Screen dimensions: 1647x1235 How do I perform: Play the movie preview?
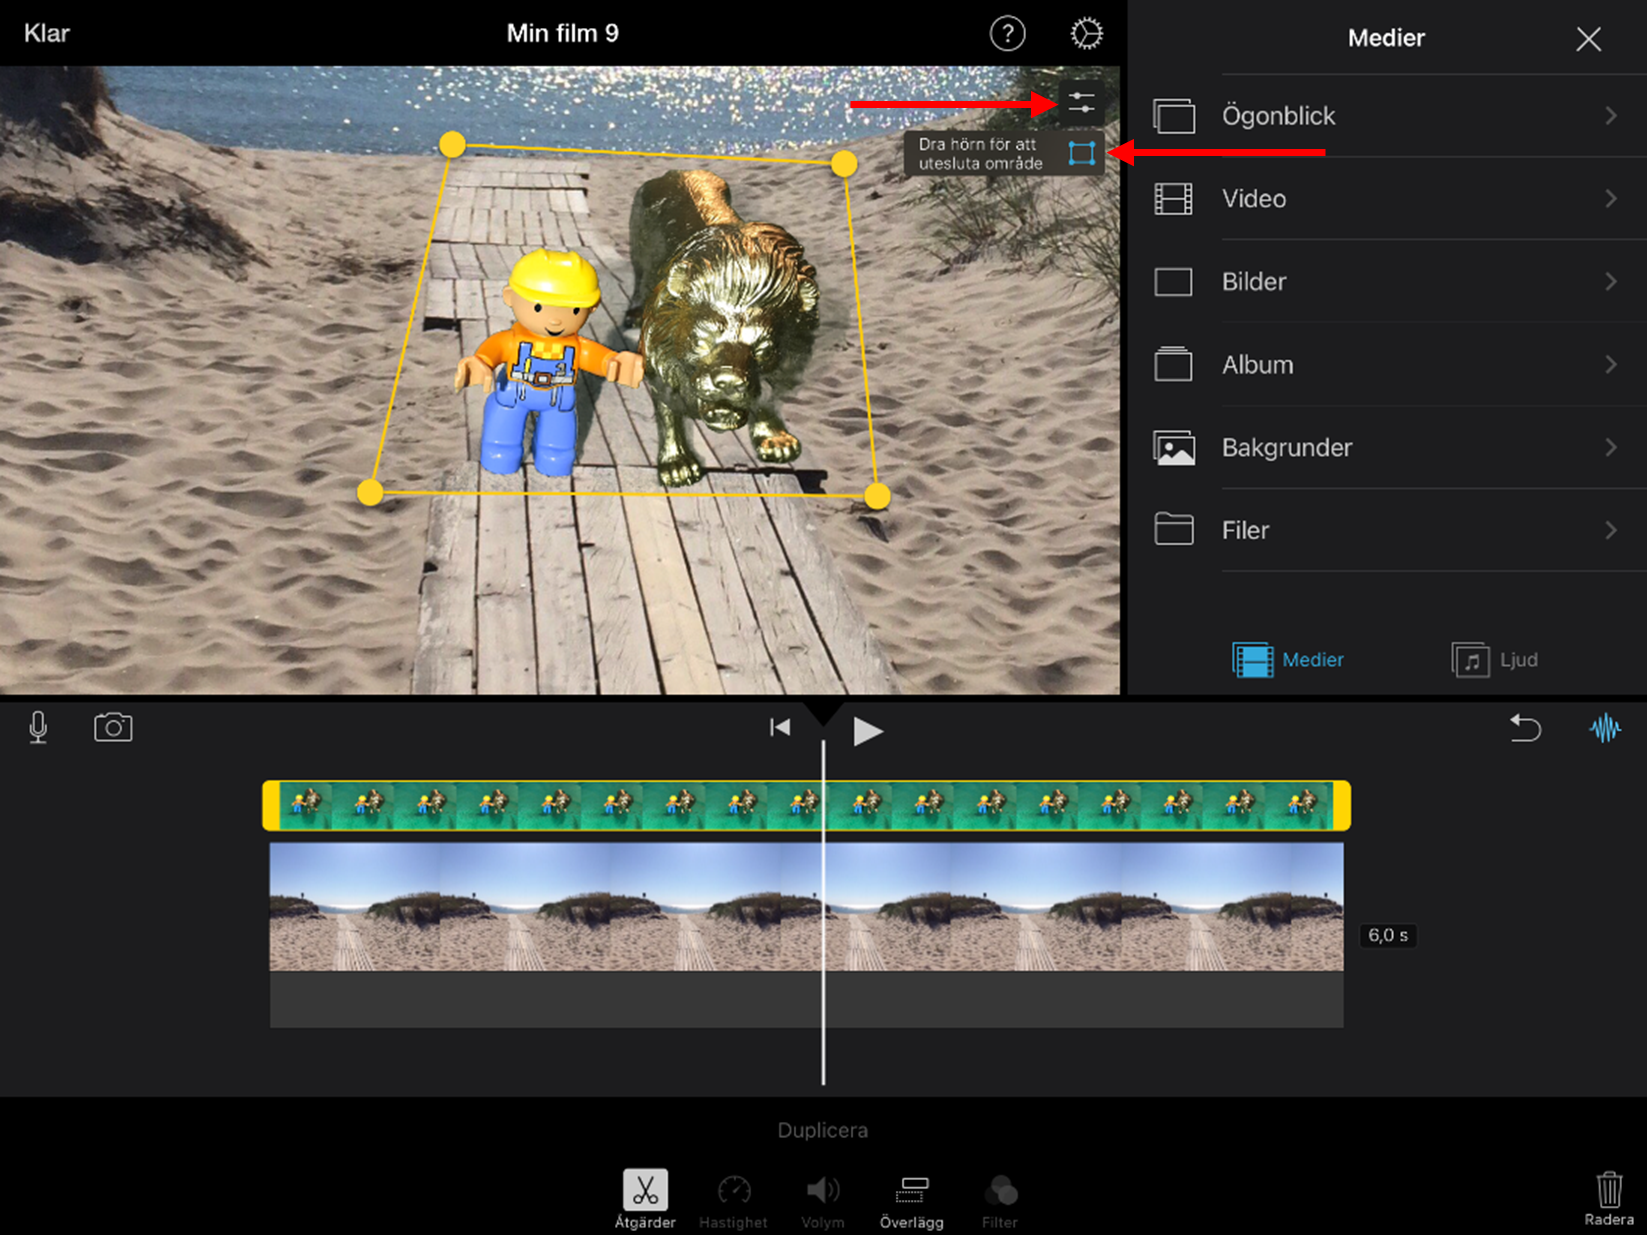867,731
